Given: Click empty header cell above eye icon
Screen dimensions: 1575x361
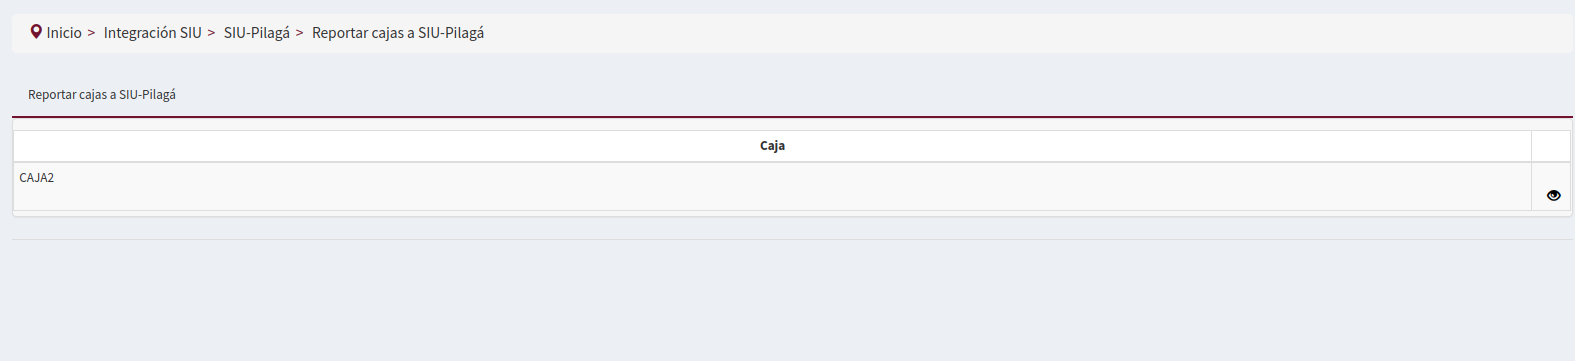Looking at the screenshot, I should 1551,146.
